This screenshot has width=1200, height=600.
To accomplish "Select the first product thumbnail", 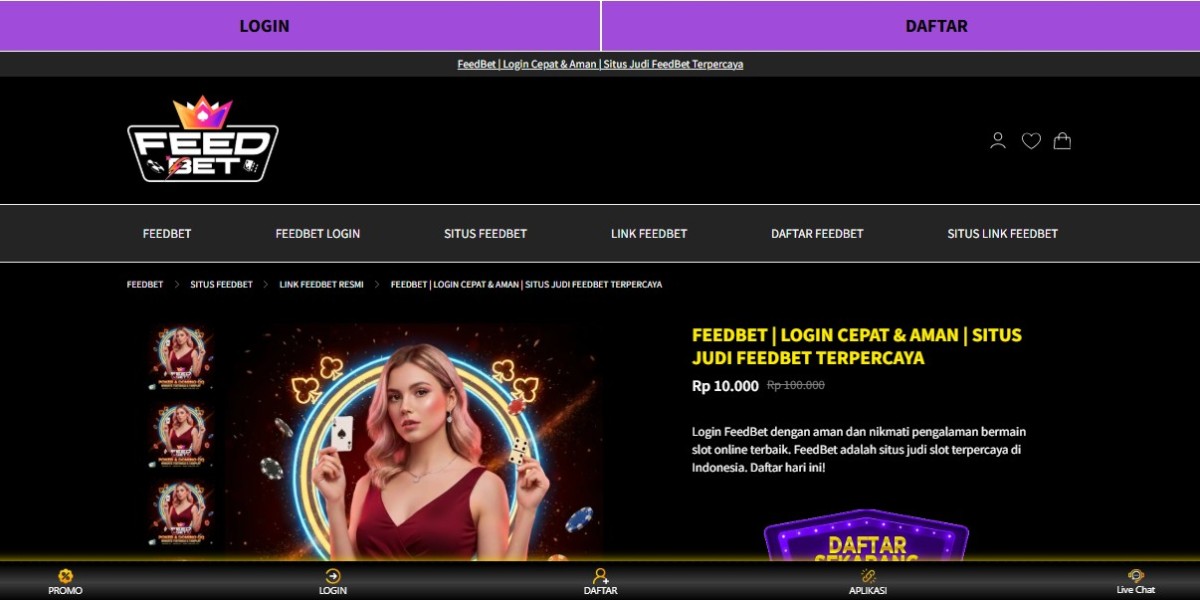I will click(x=181, y=359).
